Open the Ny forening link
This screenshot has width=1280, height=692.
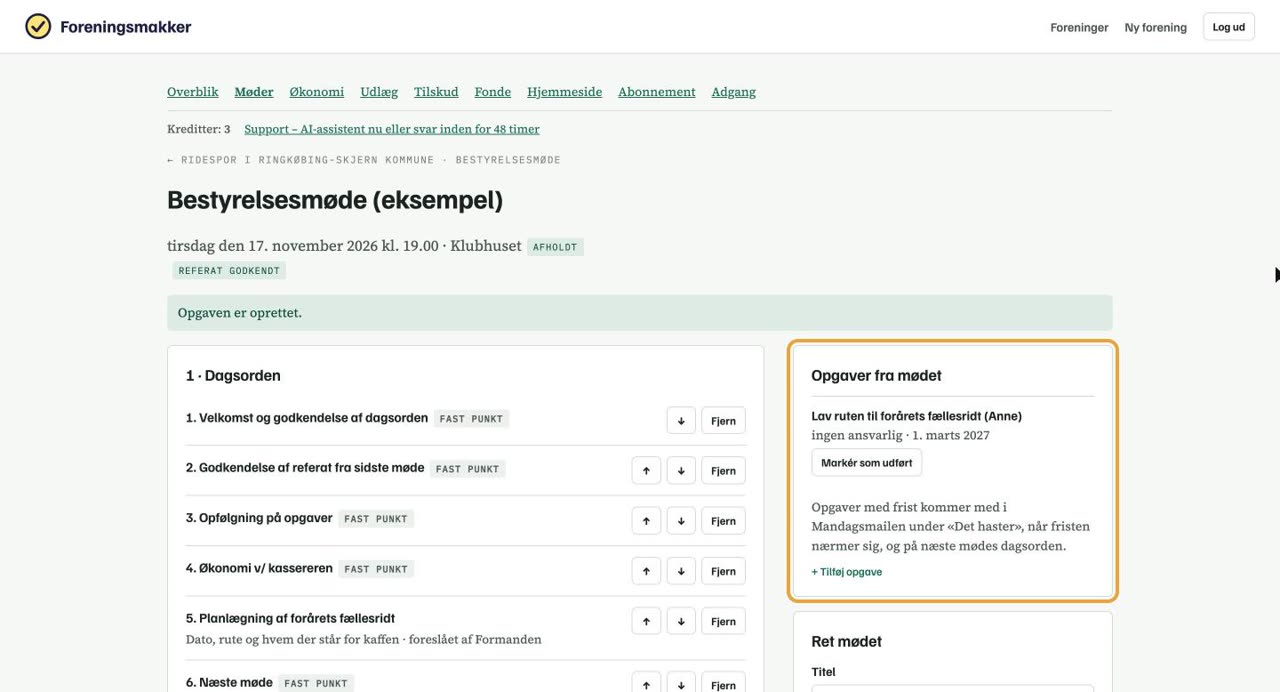click(x=1156, y=28)
